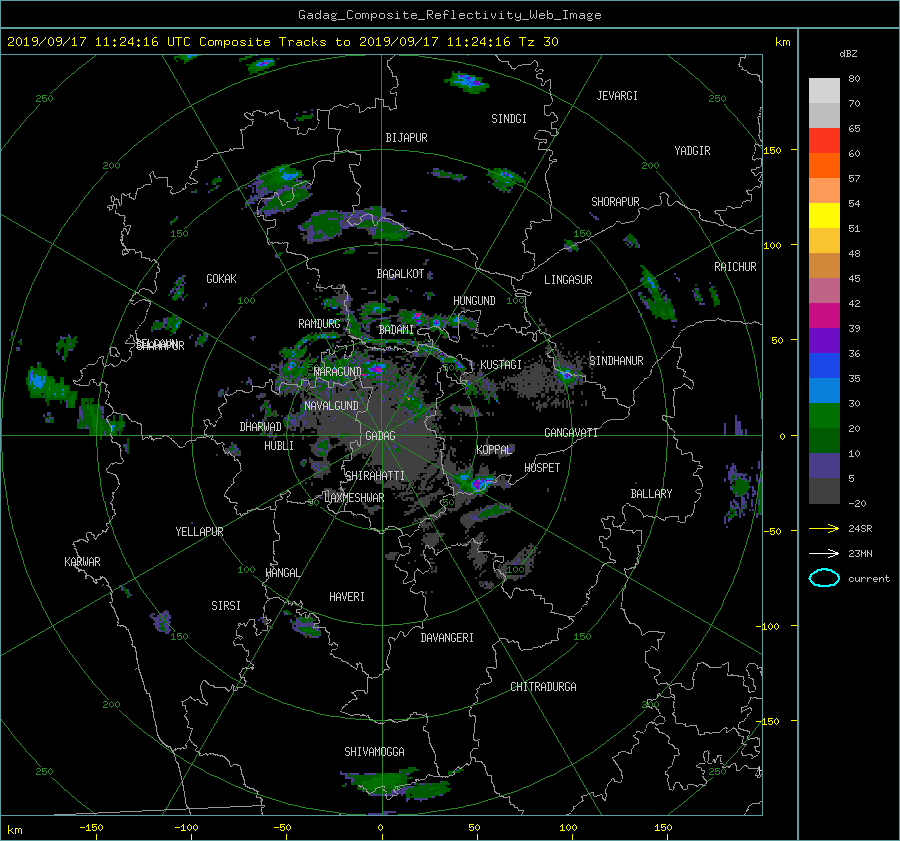
Task: Click the yellow 51-54 dBZ legend swatch
Action: 824,215
